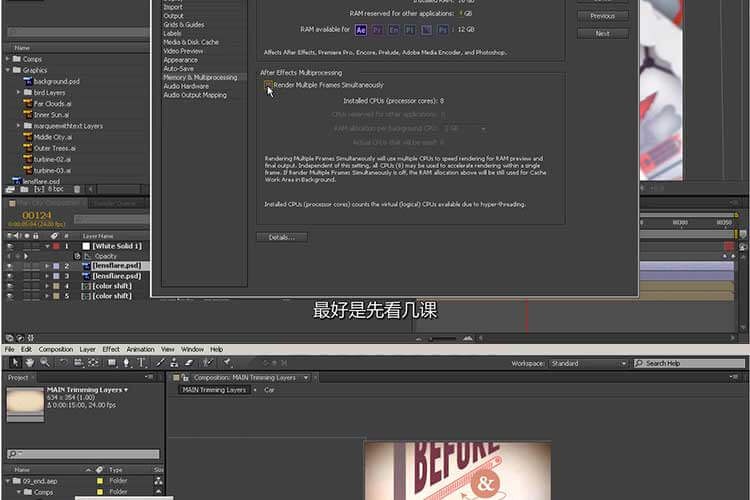Screen dimensions: 750x500
Task: Click the MAIN Trimming Layers breadcrumb button
Action: point(214,390)
